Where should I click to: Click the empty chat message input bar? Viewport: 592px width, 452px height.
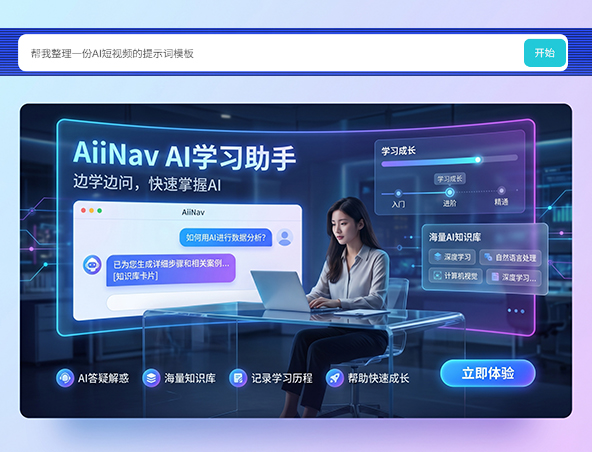pos(181,302)
